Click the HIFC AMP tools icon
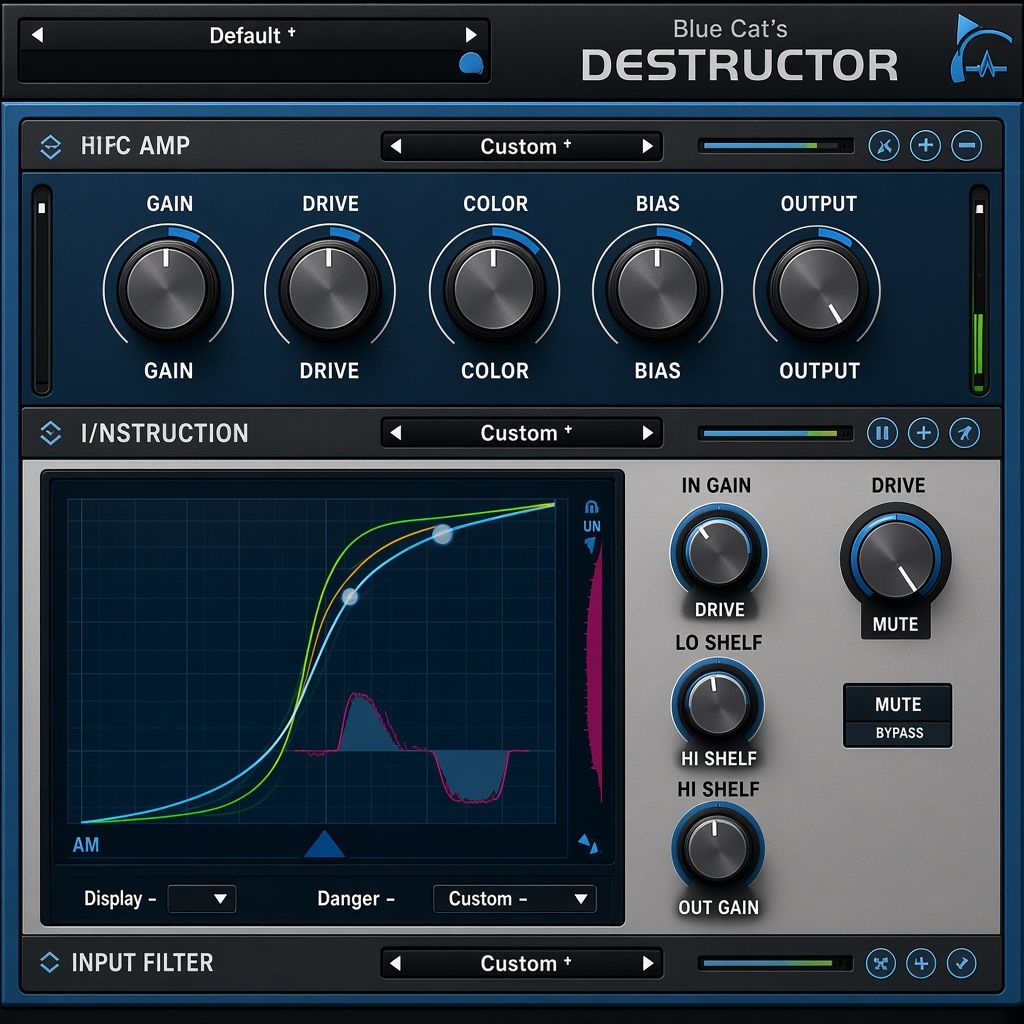The height and width of the screenshot is (1024, 1024). click(x=884, y=146)
